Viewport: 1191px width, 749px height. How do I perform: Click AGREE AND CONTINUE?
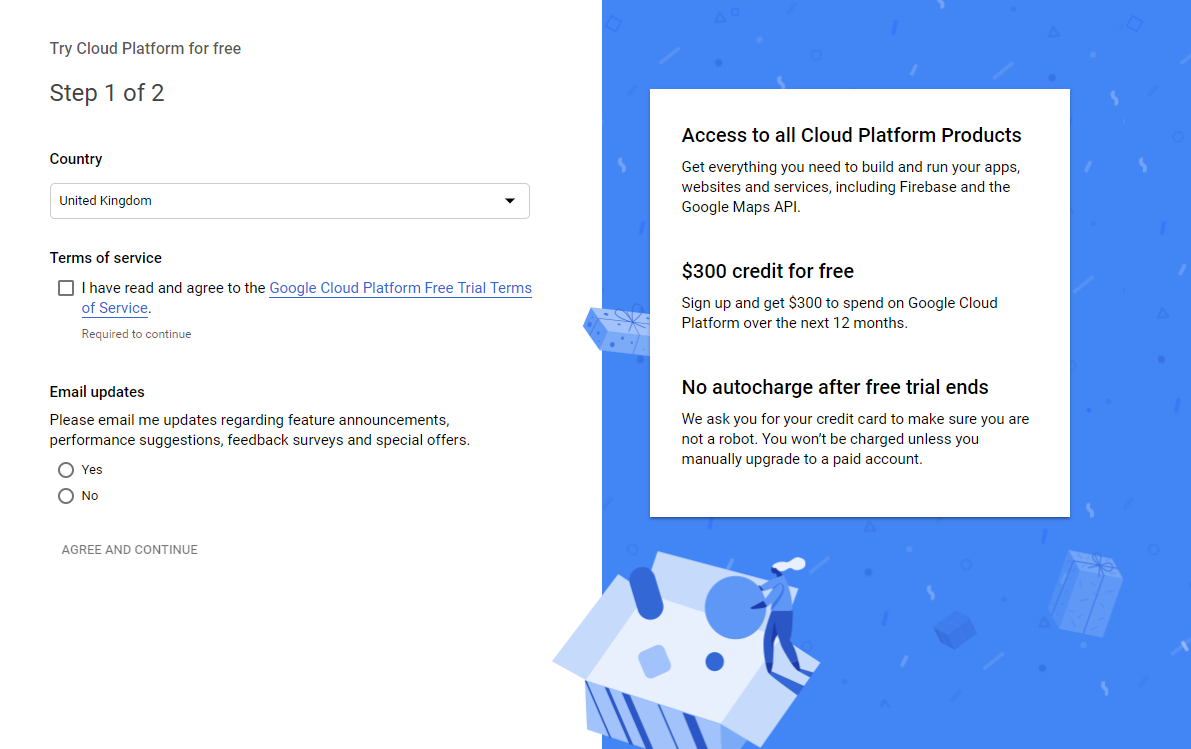point(129,549)
